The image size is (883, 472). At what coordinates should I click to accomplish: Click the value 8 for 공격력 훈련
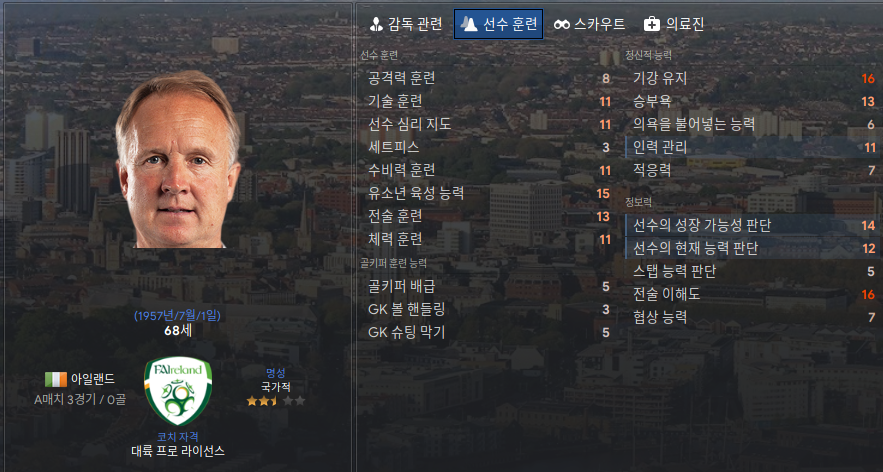(606, 79)
